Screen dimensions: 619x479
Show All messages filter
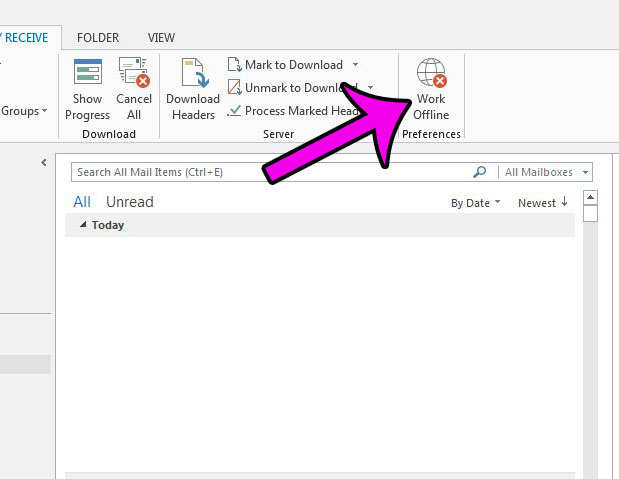coord(82,202)
